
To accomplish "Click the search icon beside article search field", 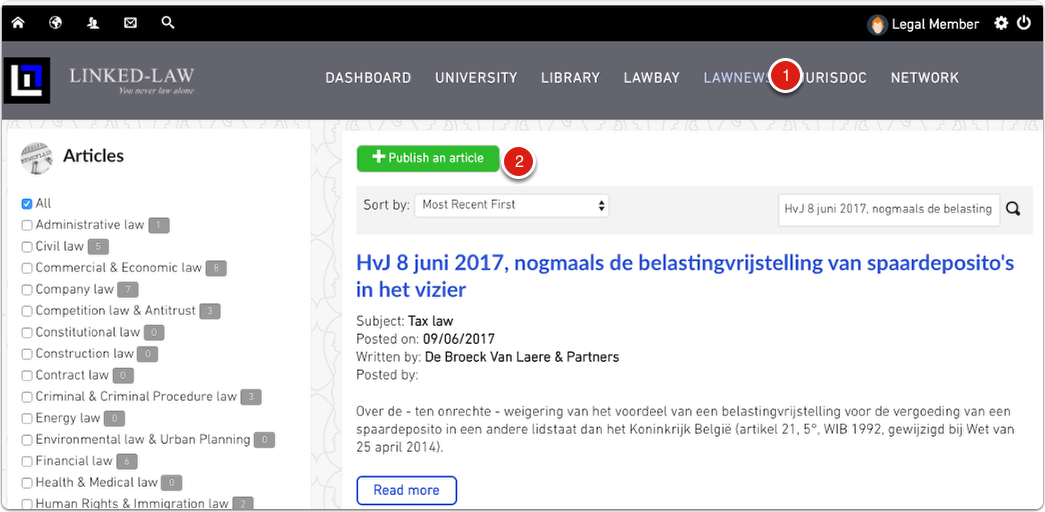I will tap(1013, 208).
